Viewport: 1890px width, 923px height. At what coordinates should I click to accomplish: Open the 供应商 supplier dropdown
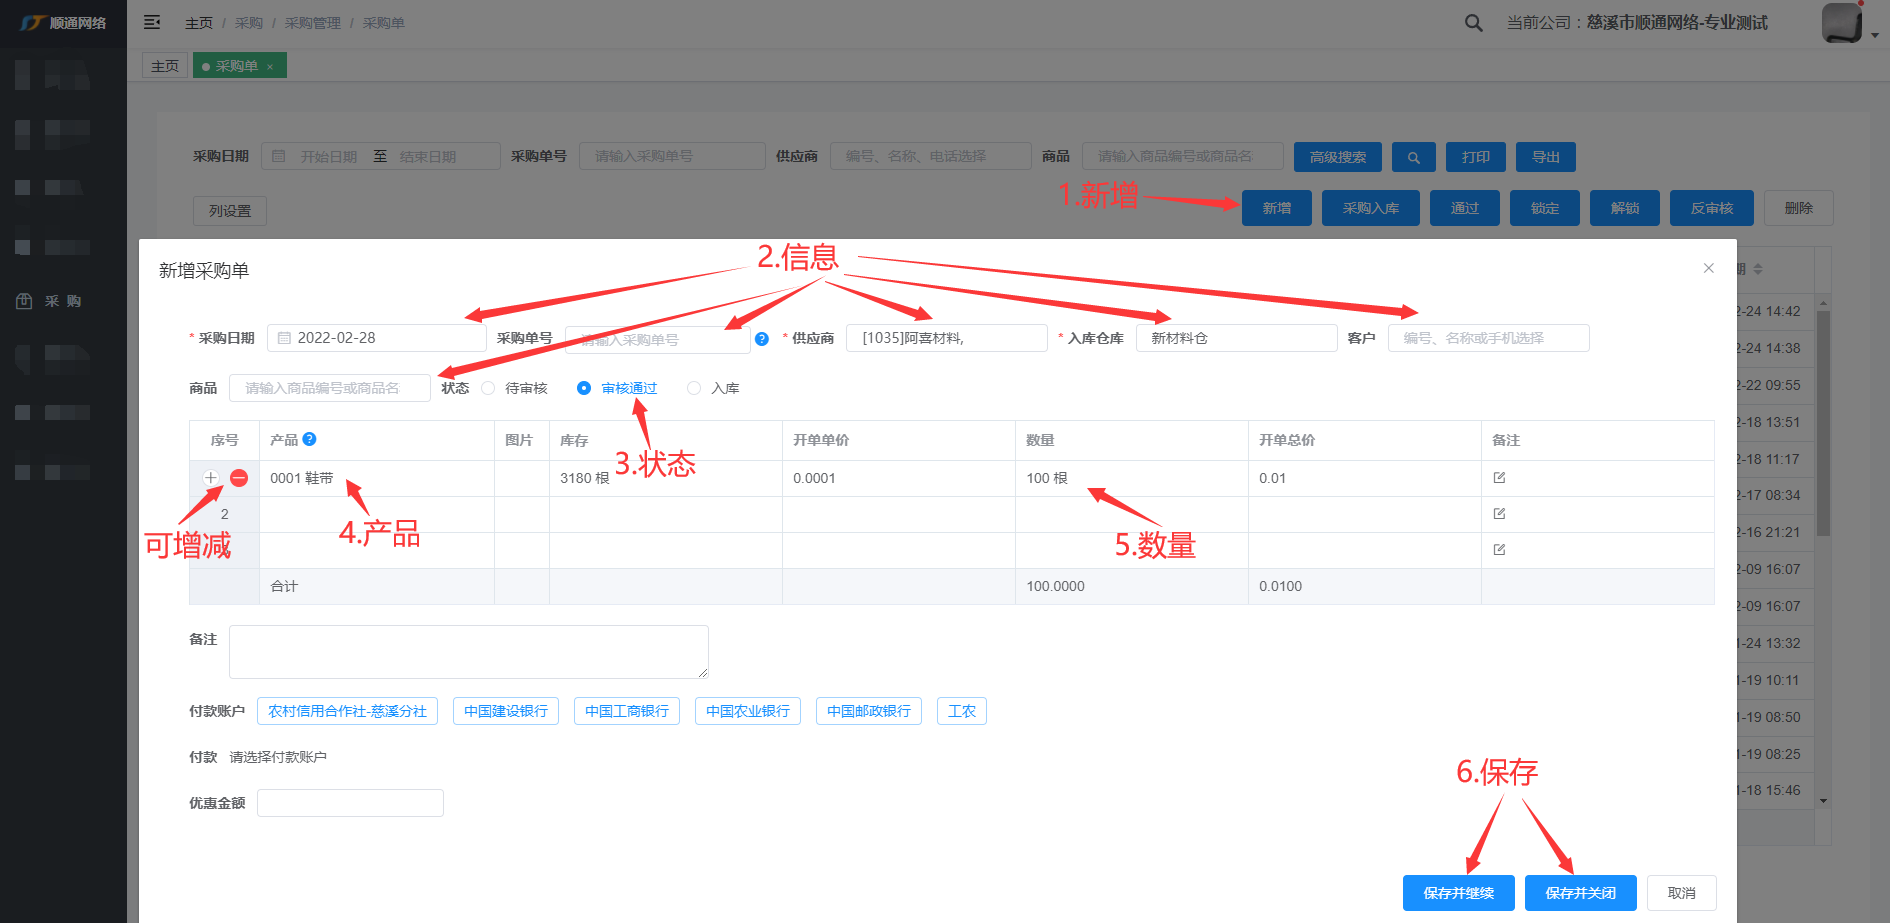tap(945, 338)
